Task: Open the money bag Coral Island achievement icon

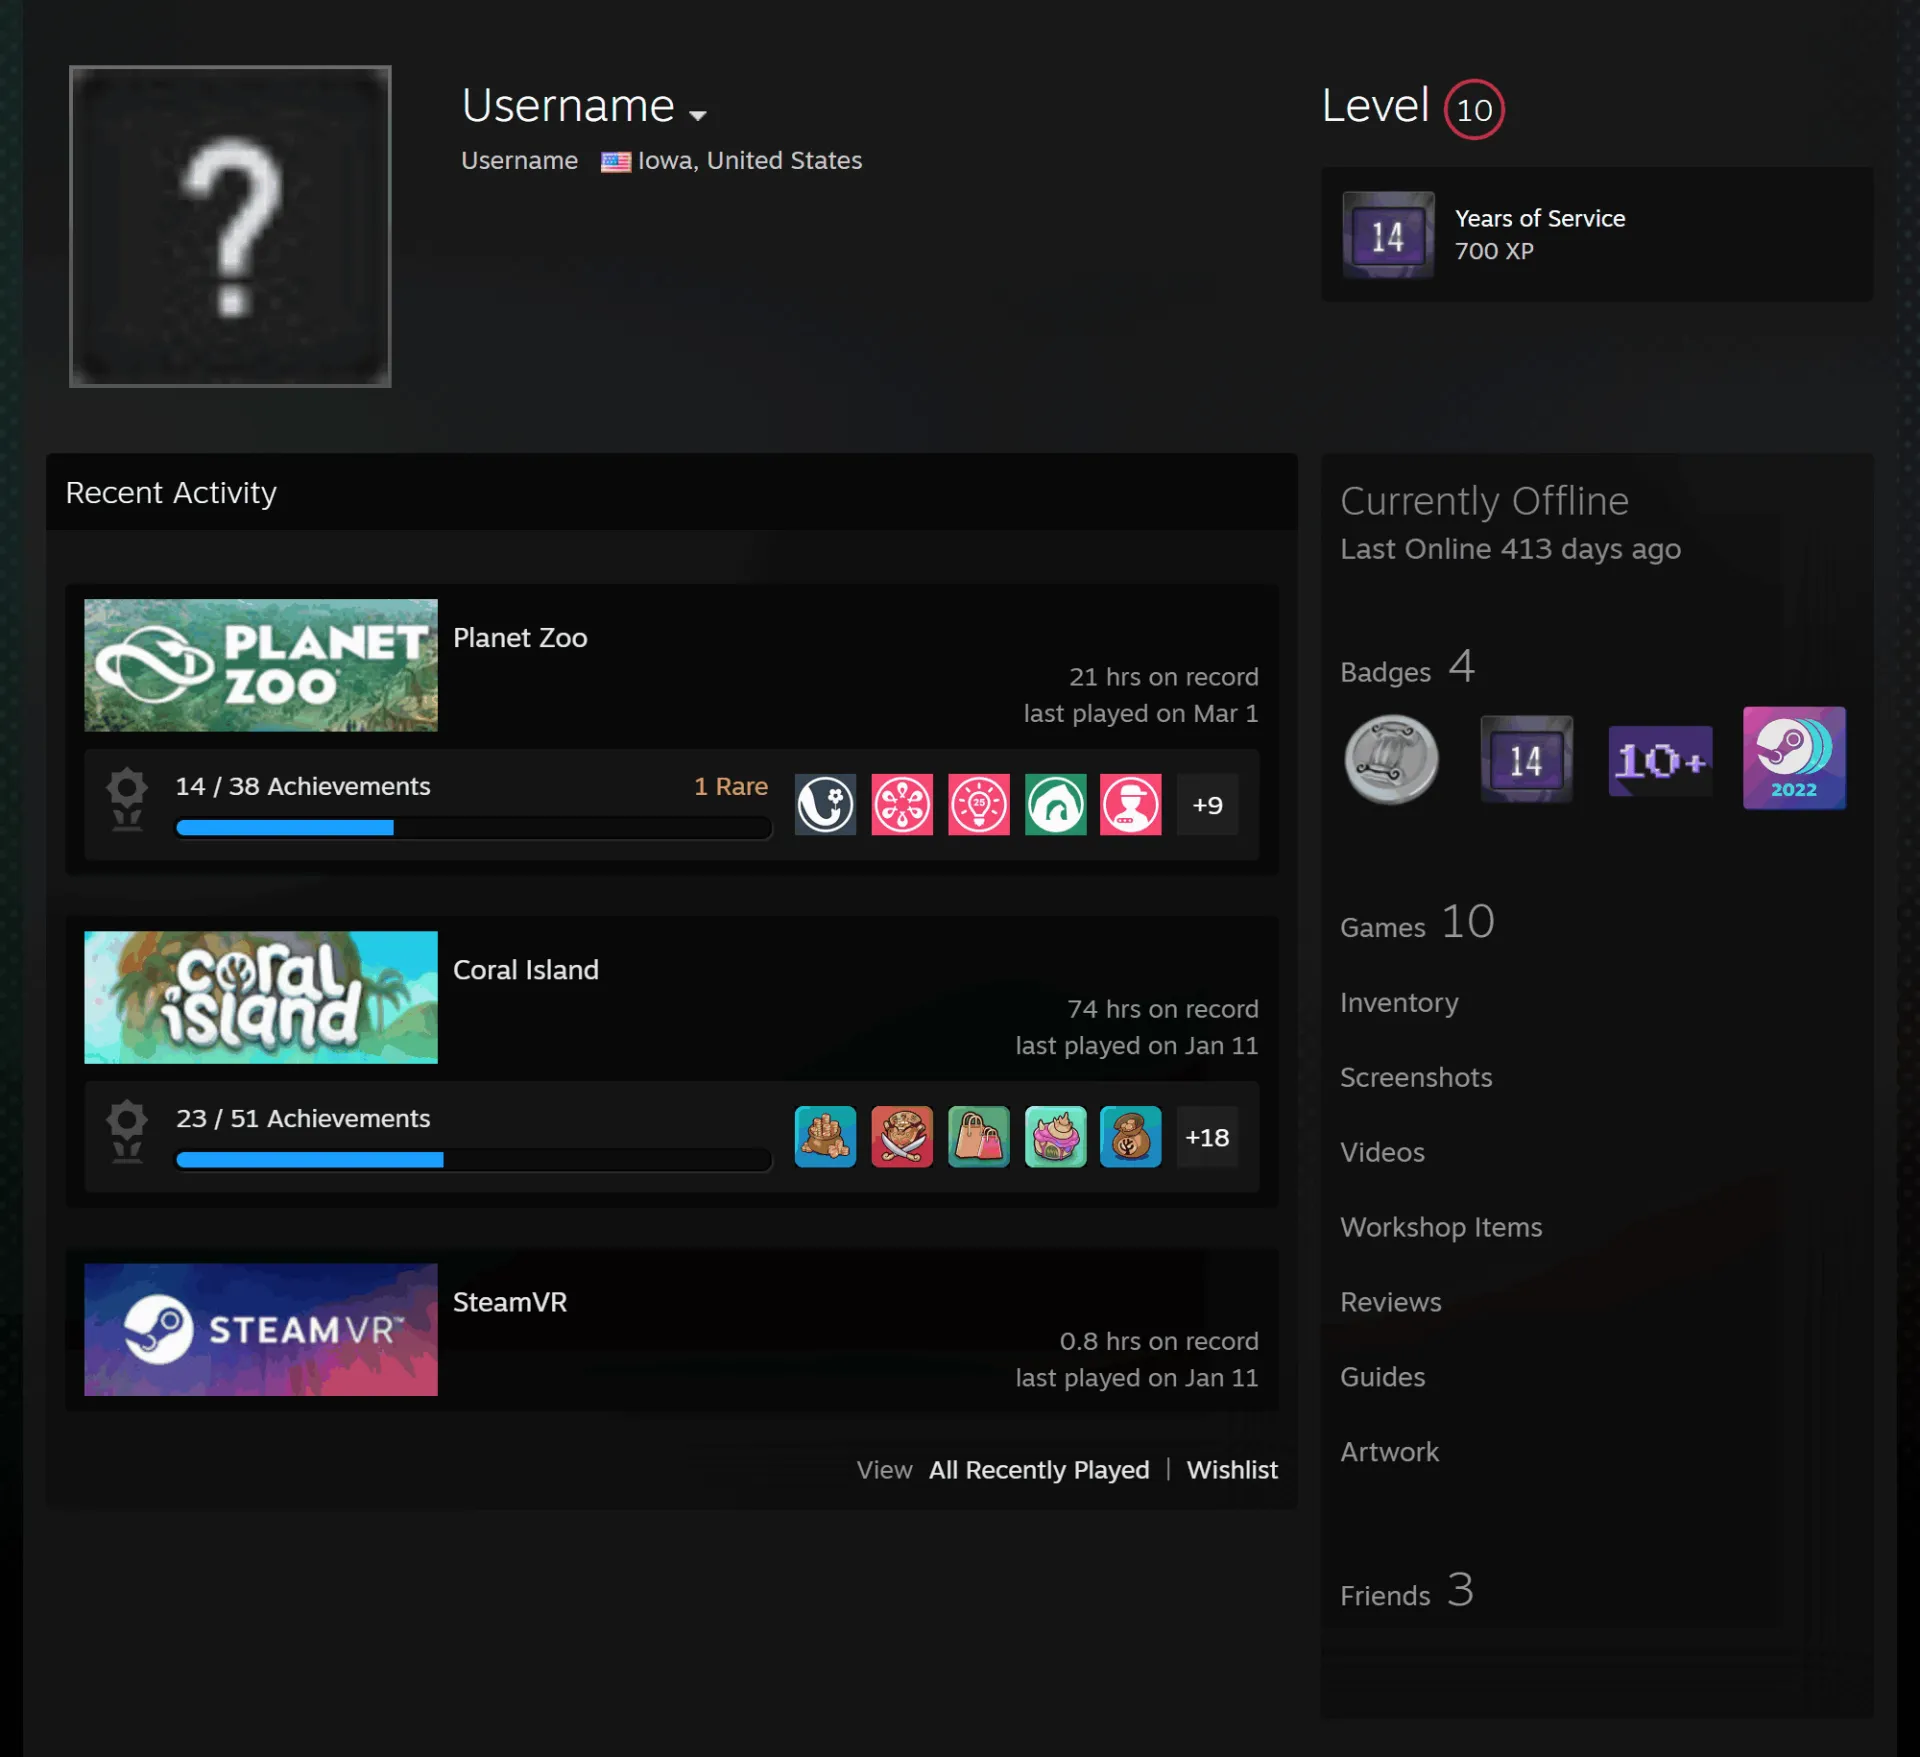Action: click(x=1131, y=1136)
